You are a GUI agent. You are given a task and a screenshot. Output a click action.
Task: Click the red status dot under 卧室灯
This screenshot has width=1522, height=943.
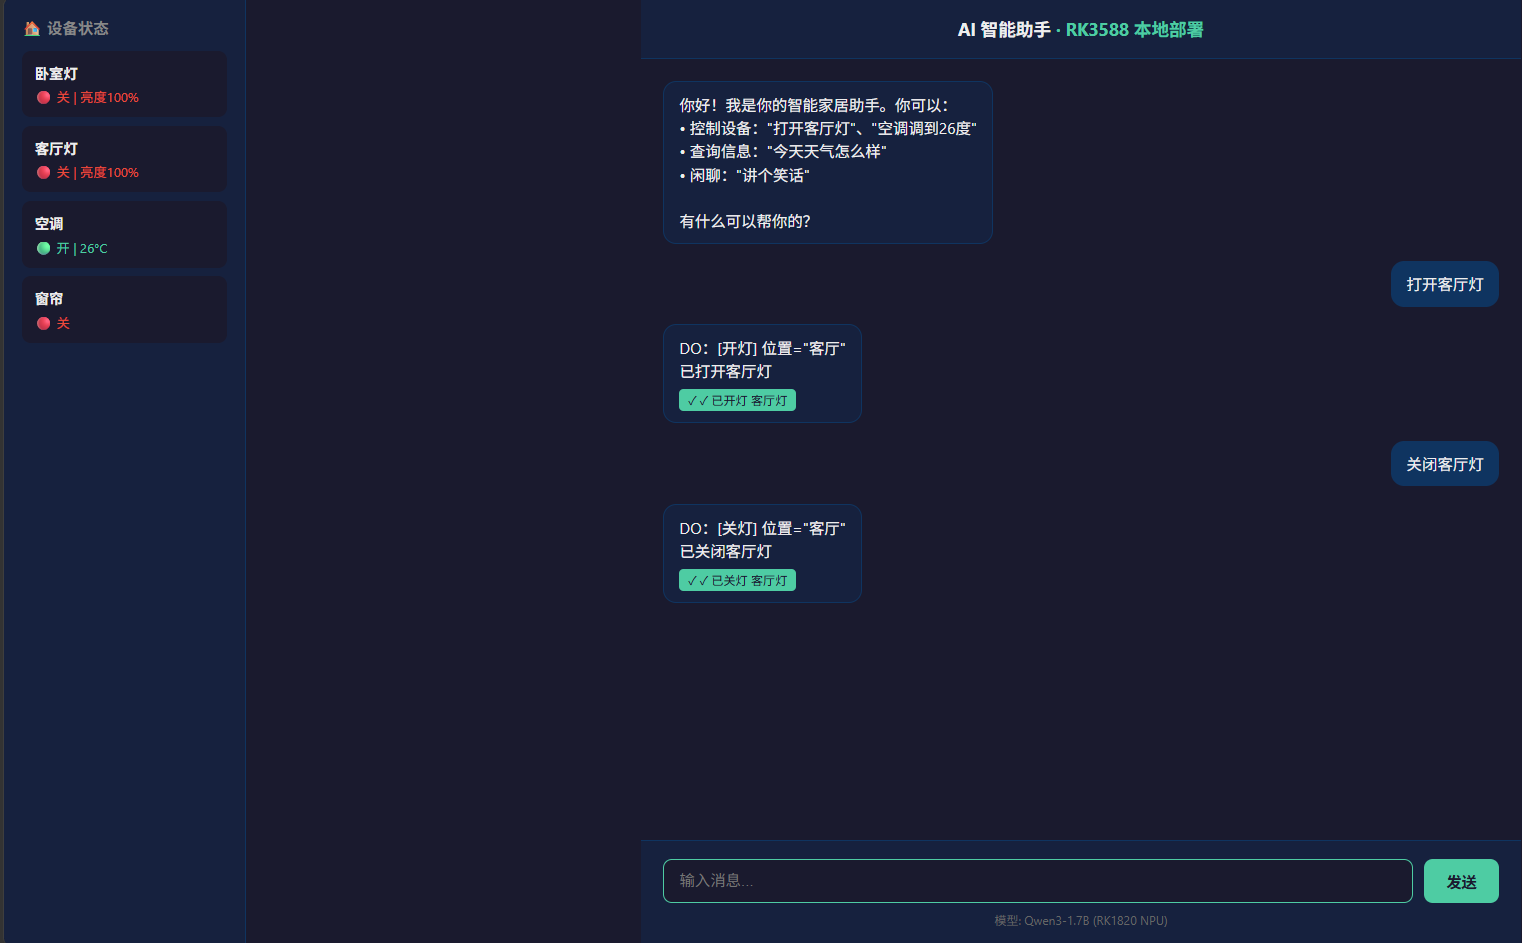[x=44, y=98]
